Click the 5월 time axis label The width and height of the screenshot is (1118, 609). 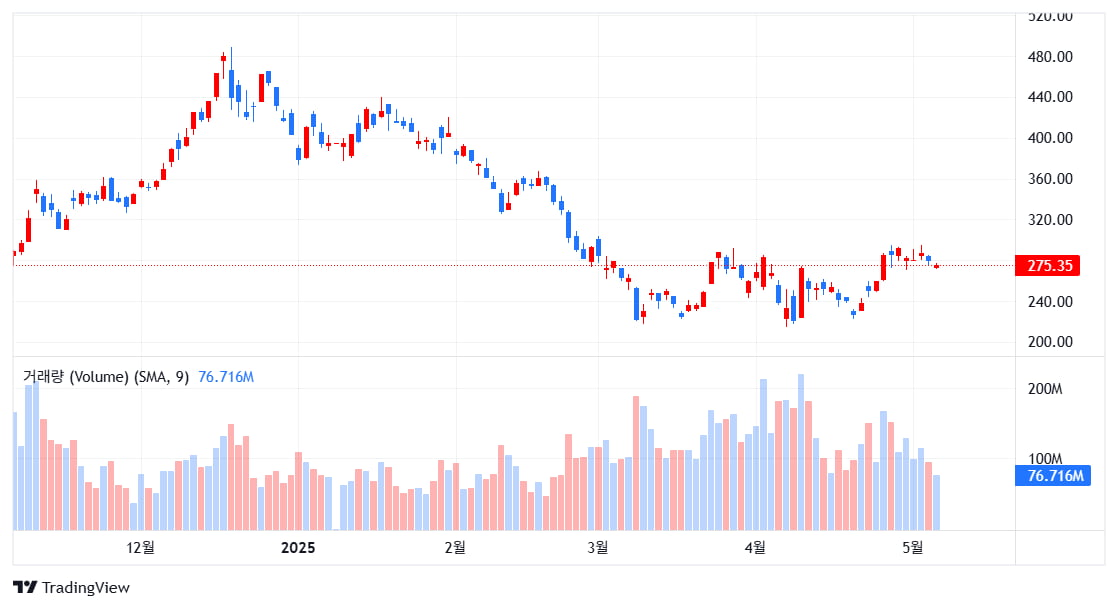click(x=913, y=548)
